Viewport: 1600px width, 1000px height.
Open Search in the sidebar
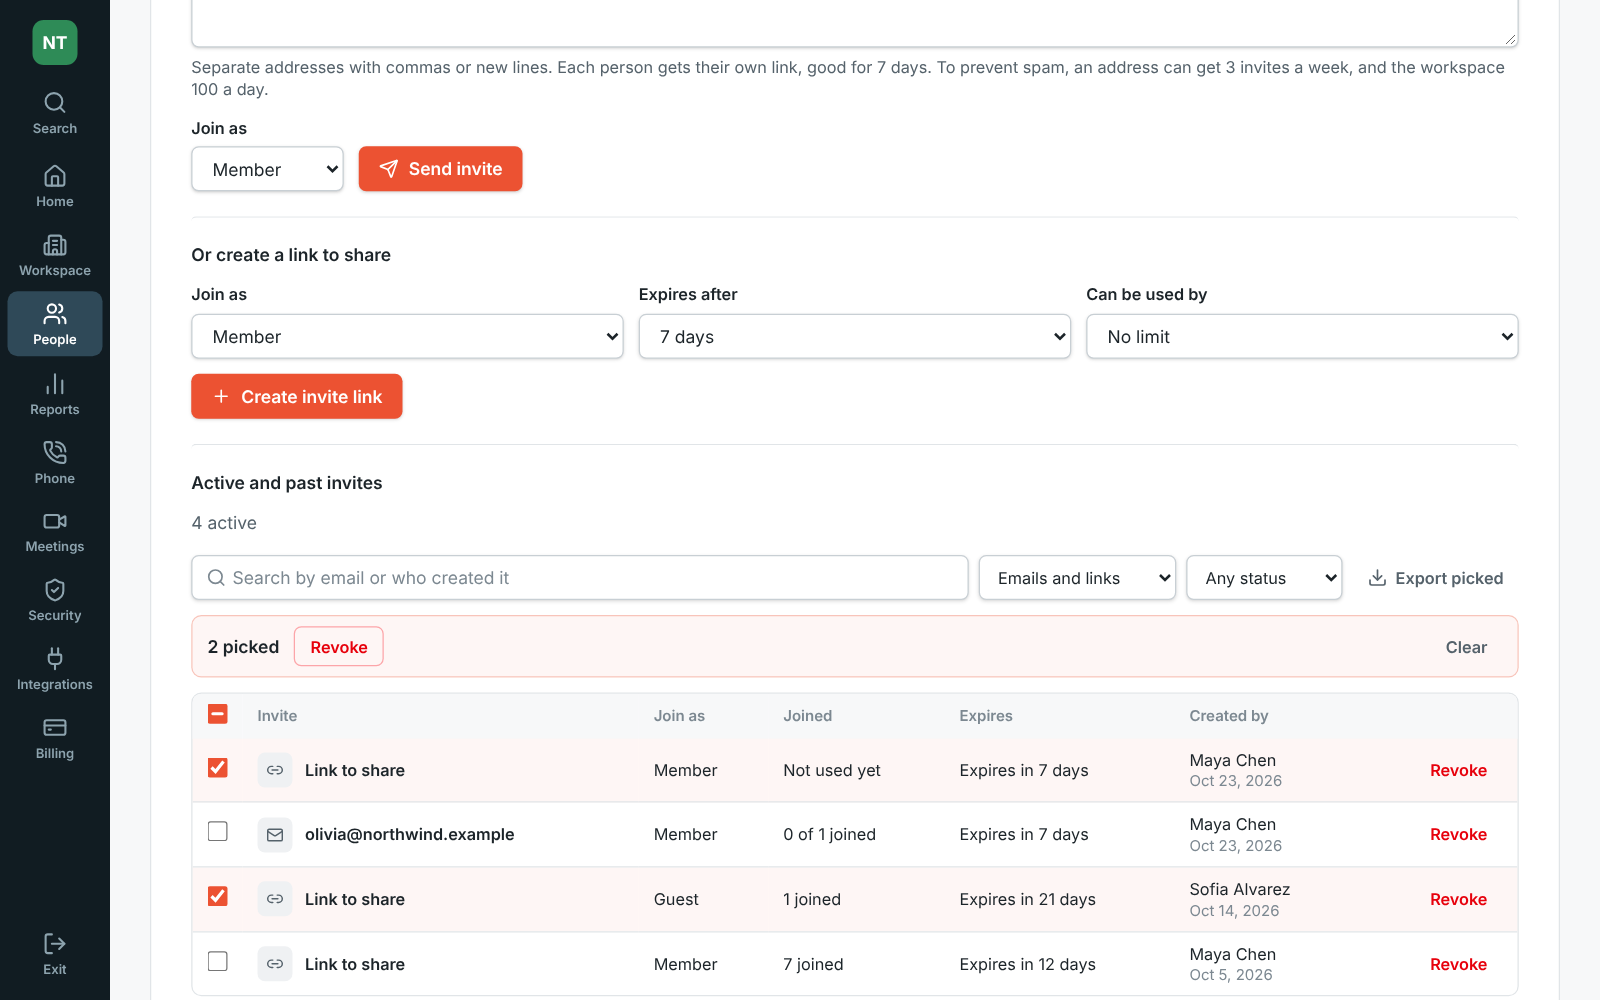(55, 114)
